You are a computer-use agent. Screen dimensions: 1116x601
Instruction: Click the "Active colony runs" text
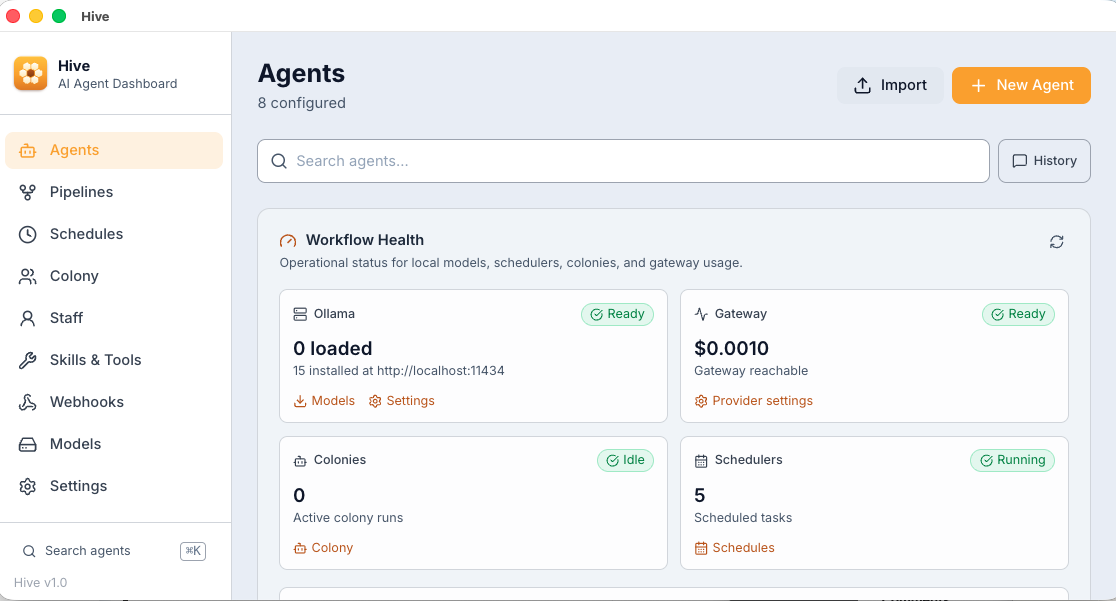point(348,518)
